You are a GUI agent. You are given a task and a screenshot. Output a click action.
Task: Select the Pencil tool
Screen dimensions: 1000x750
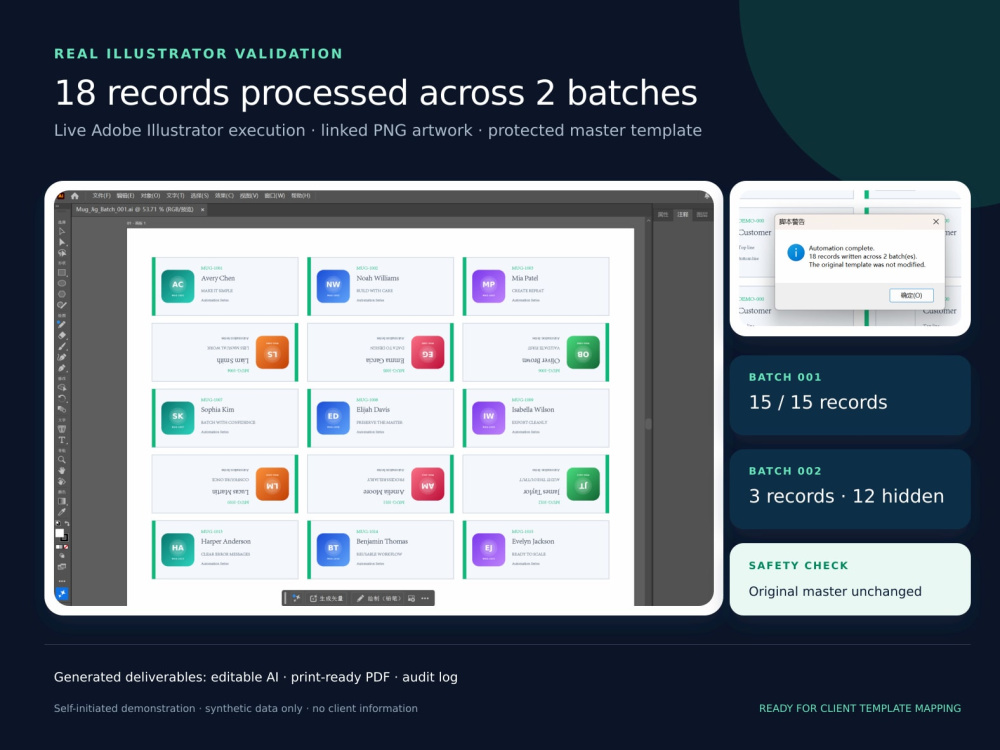pos(62,324)
